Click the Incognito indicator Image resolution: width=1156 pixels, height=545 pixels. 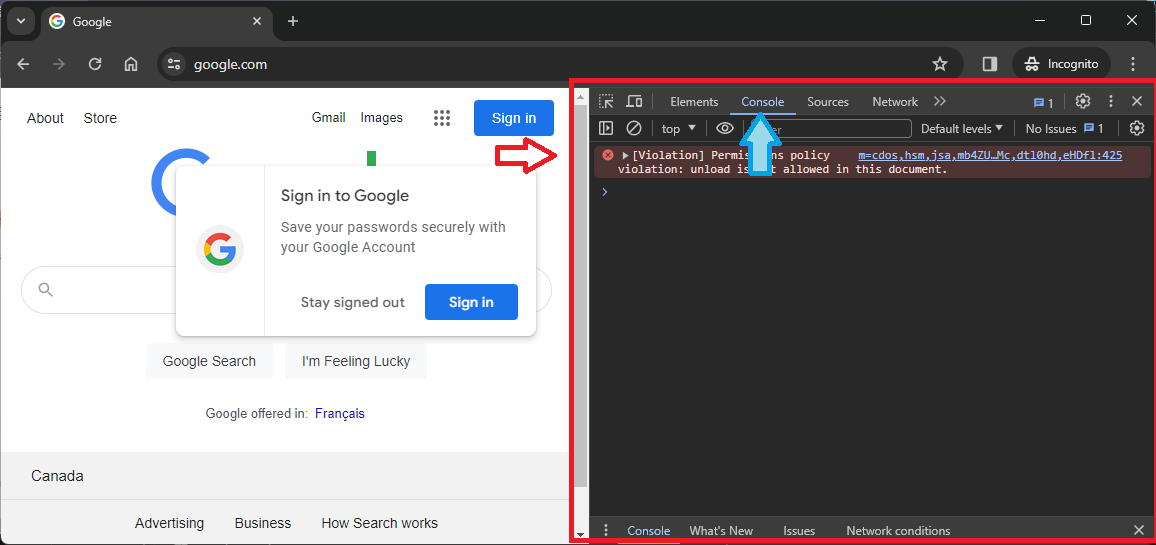point(1062,64)
